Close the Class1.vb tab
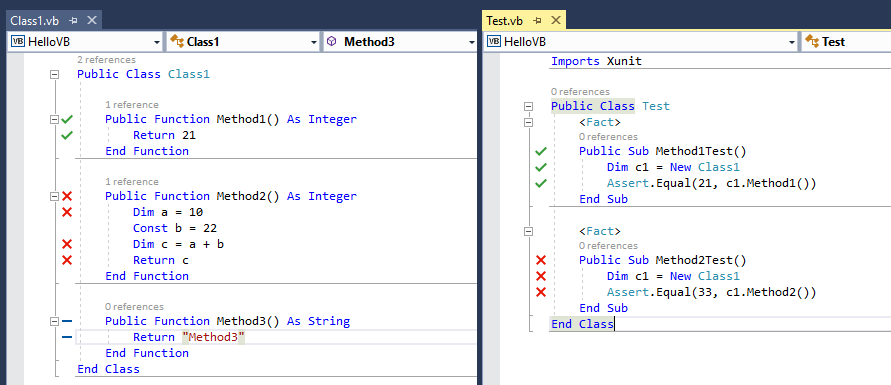This screenshot has height=385, width=891. (x=92, y=21)
